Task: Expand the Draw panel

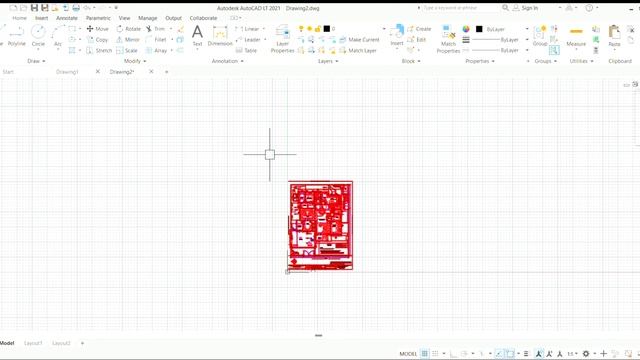Action: coord(36,61)
